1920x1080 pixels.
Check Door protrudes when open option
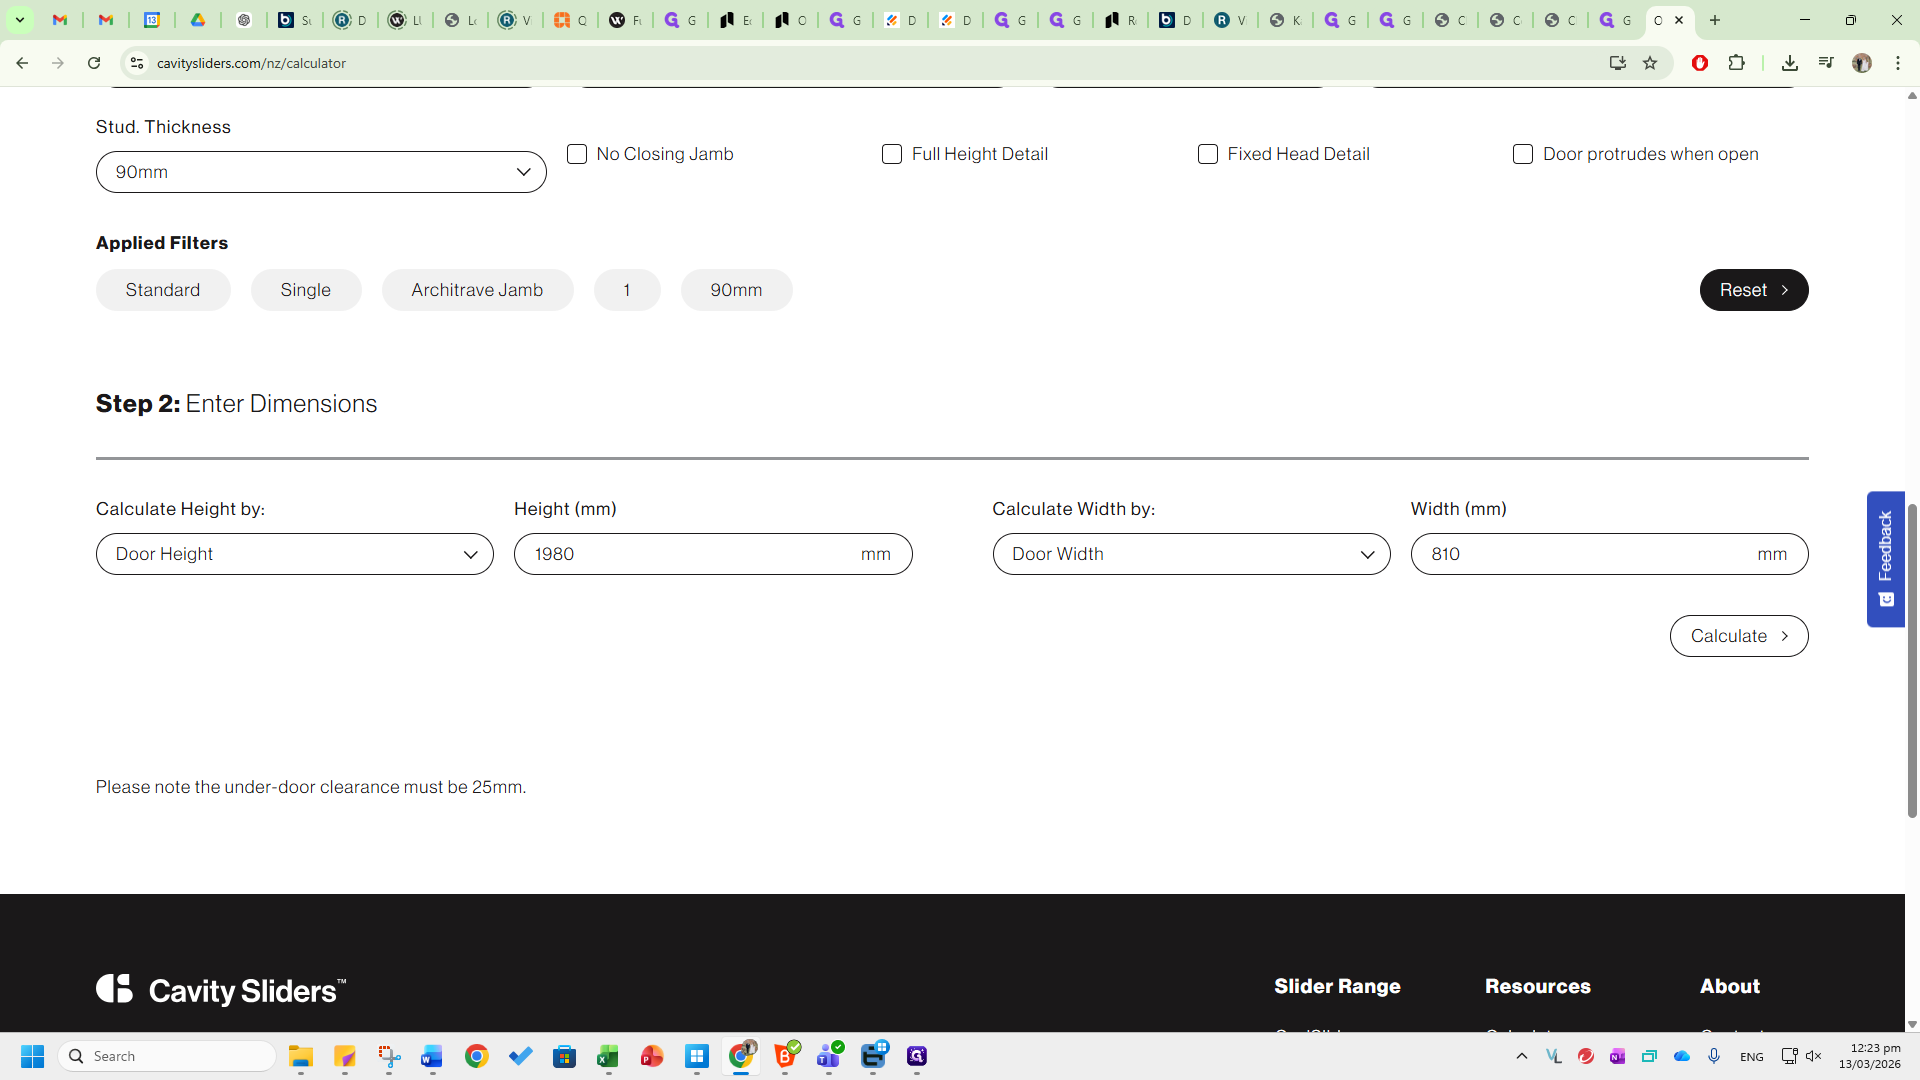pos(1523,154)
